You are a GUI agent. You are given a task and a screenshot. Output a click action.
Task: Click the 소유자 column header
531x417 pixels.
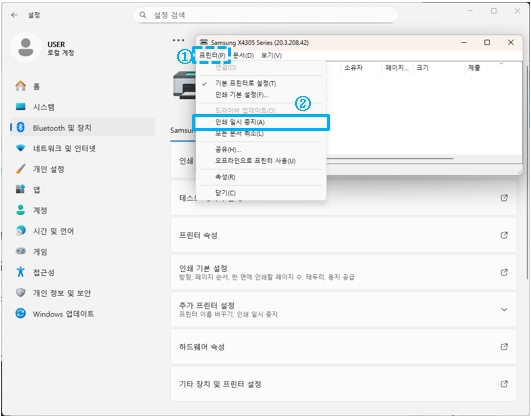(353, 68)
